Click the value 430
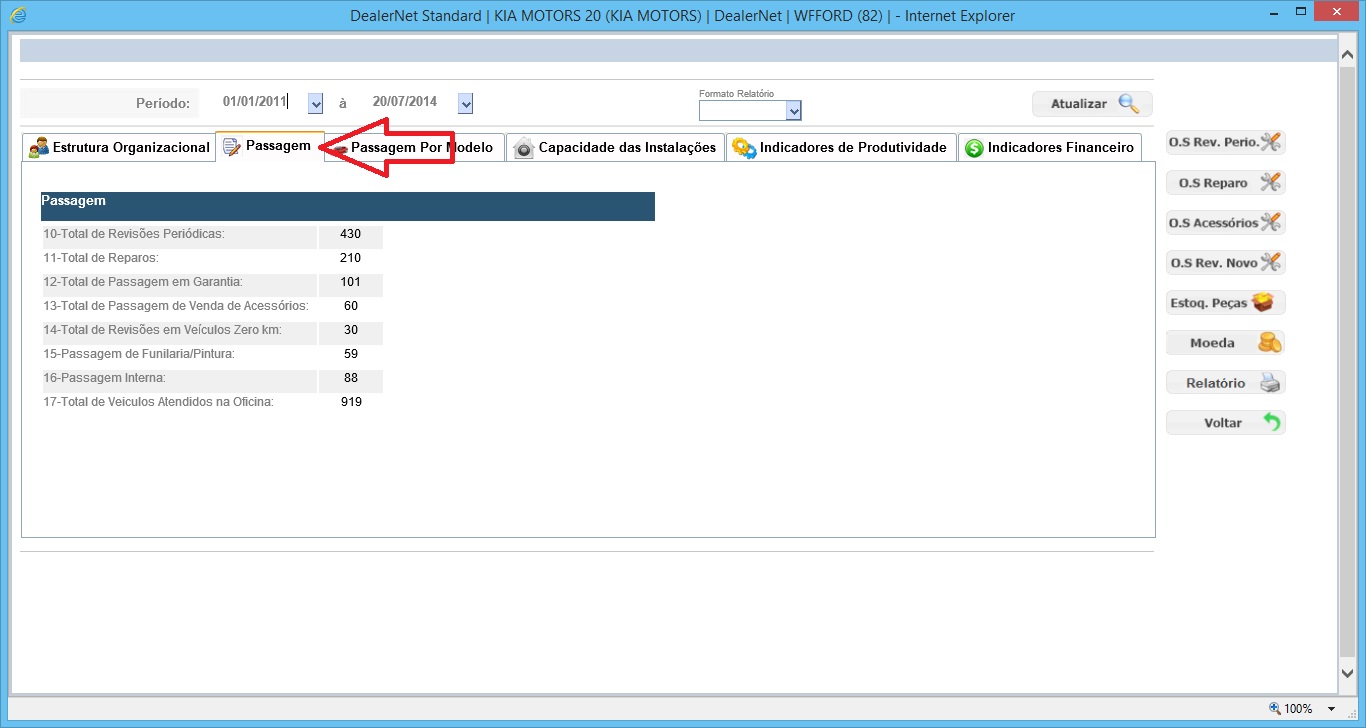 (x=350, y=234)
